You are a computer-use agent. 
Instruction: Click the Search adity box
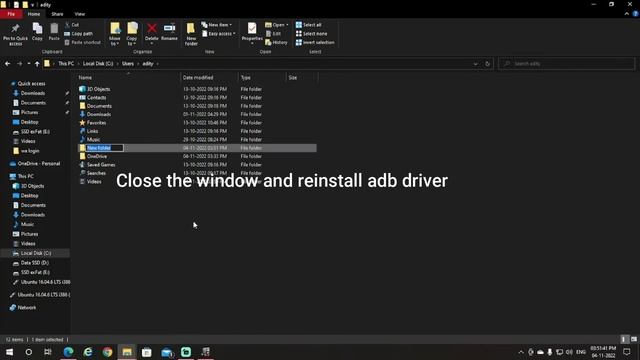click(567, 64)
